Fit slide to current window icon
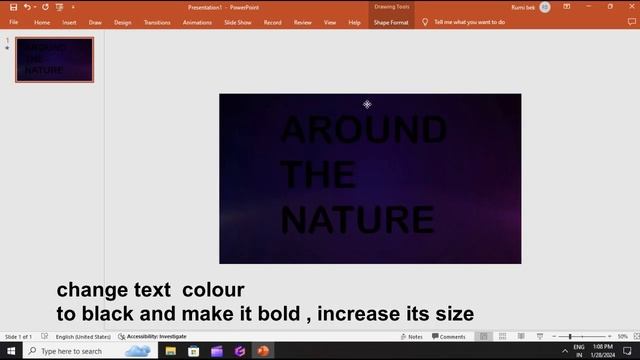640x360 pixels. (x=636, y=336)
